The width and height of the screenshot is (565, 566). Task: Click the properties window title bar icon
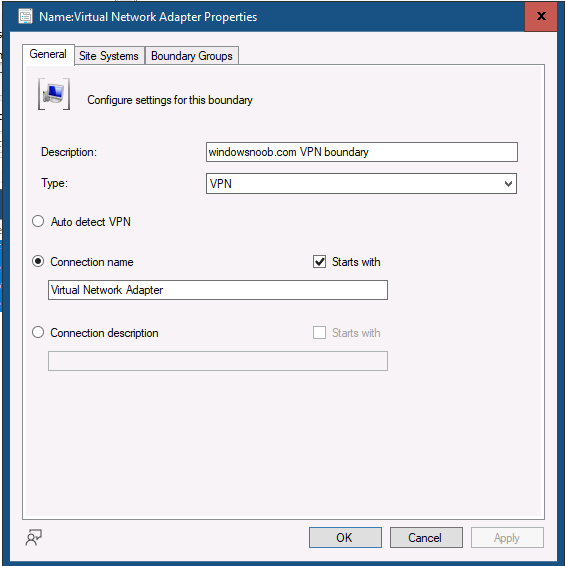[x=25, y=17]
